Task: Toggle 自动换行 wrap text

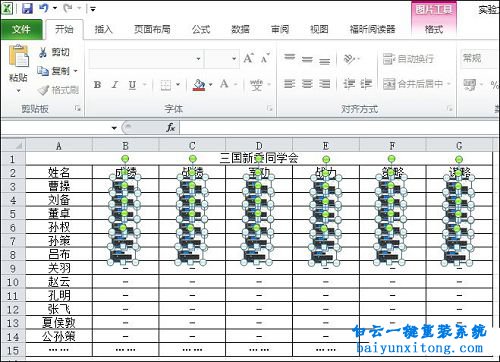Action: click(x=408, y=59)
